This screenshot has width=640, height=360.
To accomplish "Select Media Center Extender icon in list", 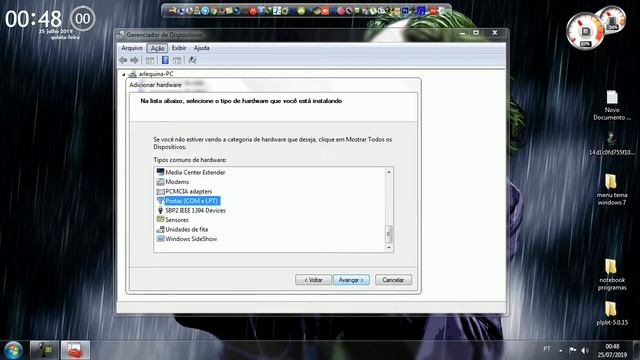I will pyautogui.click(x=160, y=172).
